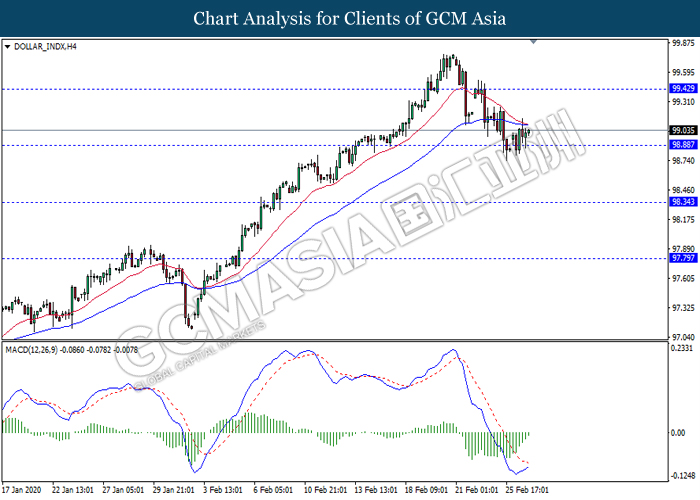Click the 17 Jan 2020 date label
Screen dimensions: 700x500
click(22, 490)
